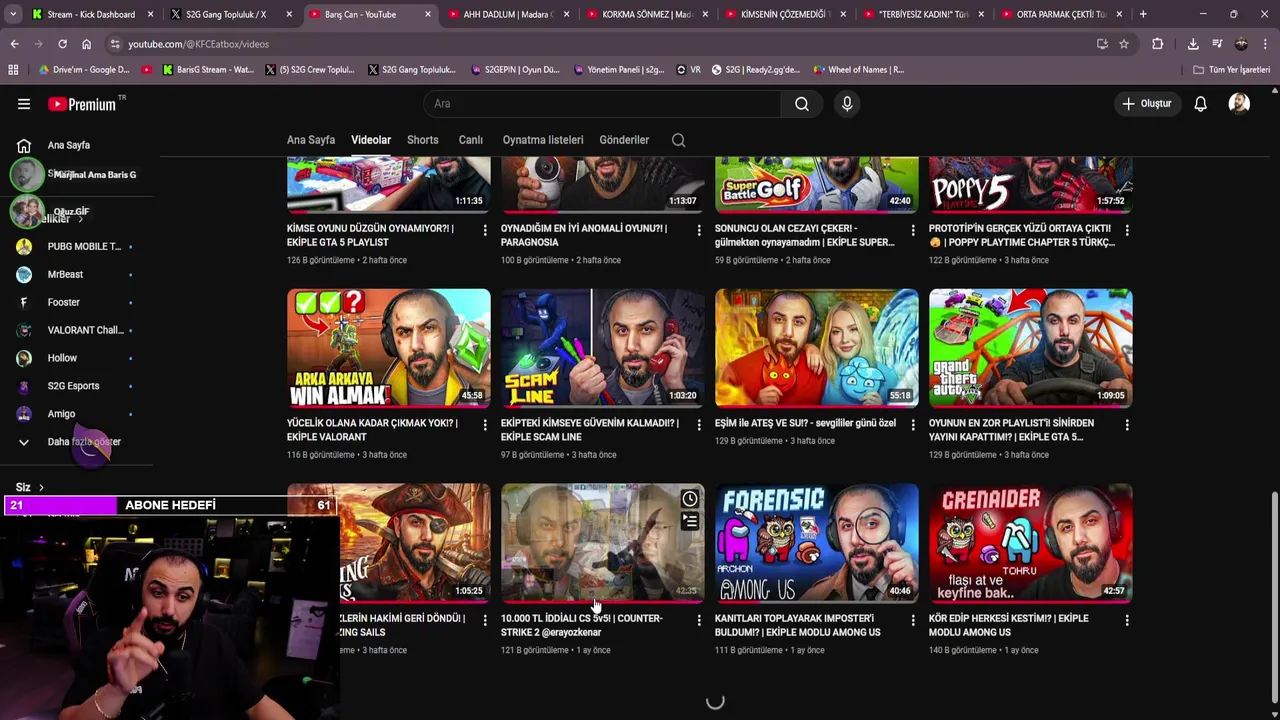Open the YouTube hamburger guide menu
Image resolution: width=1280 pixels, height=720 pixels.
coord(24,104)
